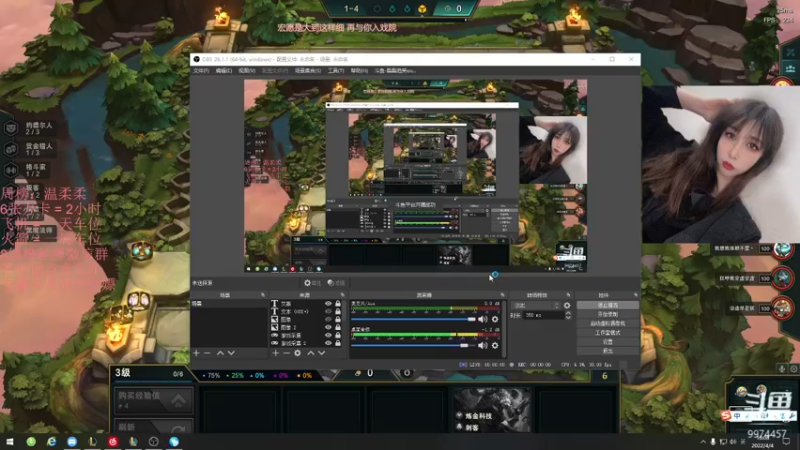
Task: Adjust the desktop audio volume slider
Action: tap(413, 345)
